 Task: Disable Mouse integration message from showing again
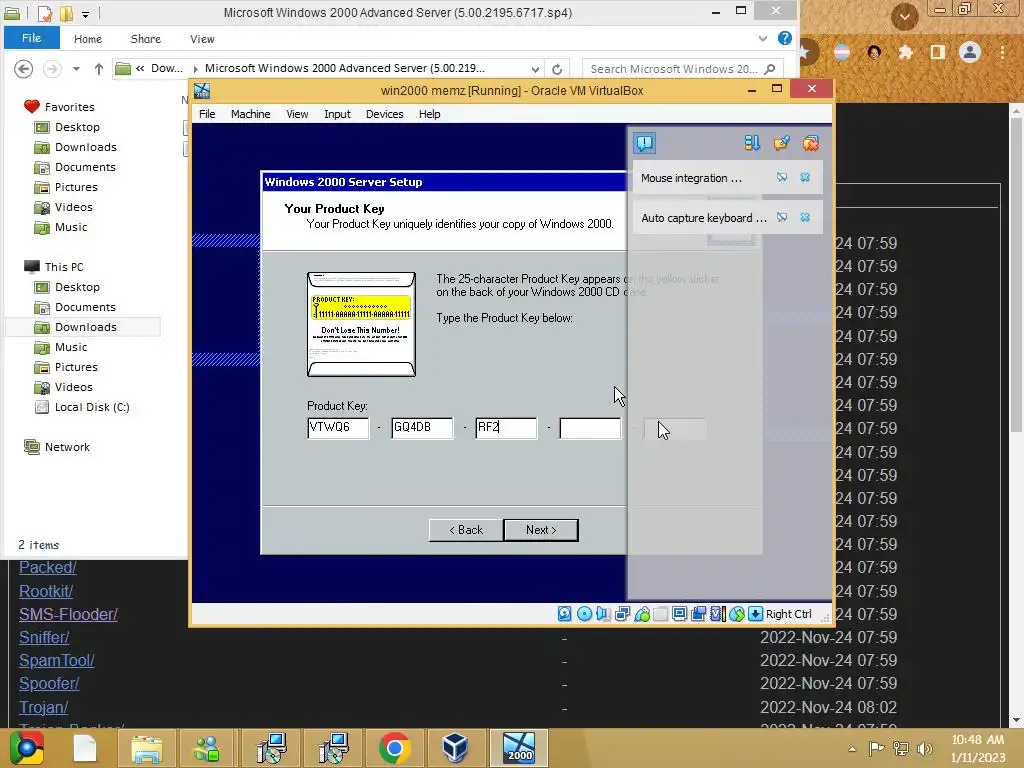pyautogui.click(x=782, y=178)
